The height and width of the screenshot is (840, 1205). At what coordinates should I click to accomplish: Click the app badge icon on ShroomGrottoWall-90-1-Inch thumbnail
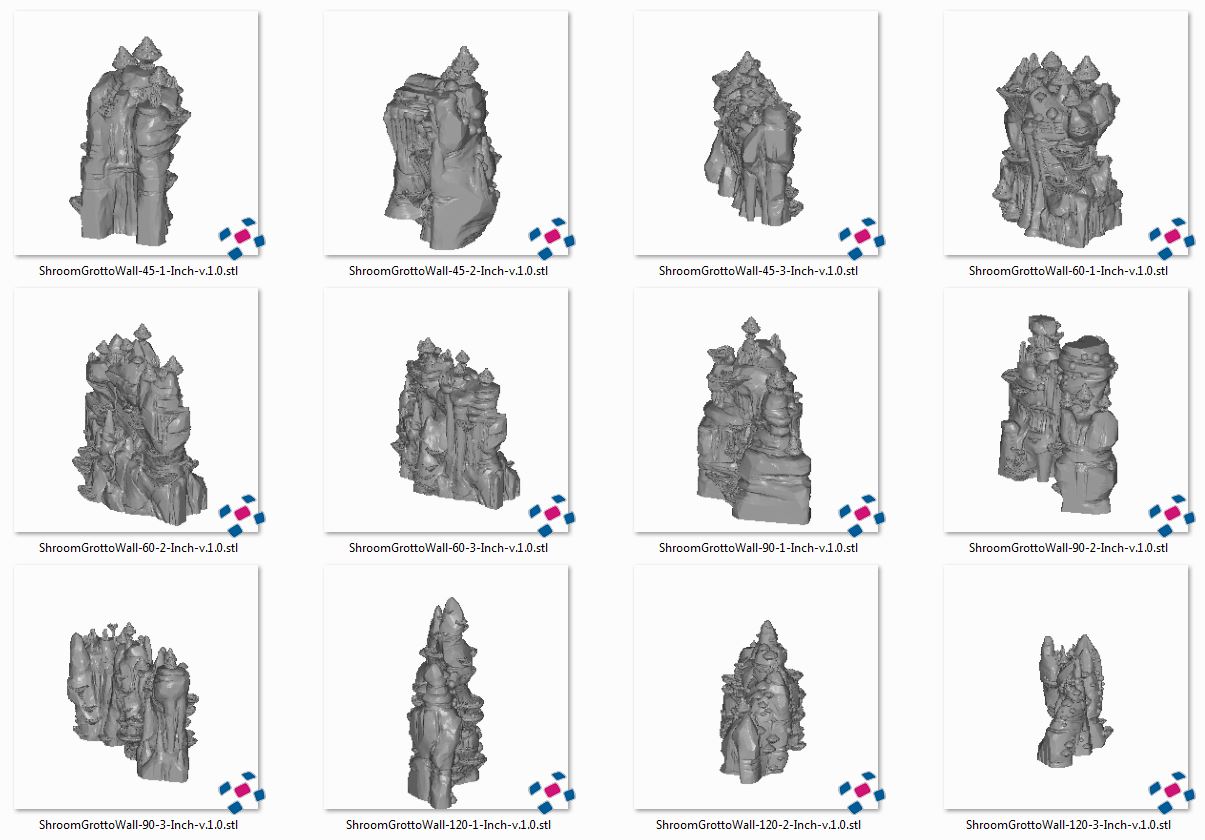(x=861, y=513)
